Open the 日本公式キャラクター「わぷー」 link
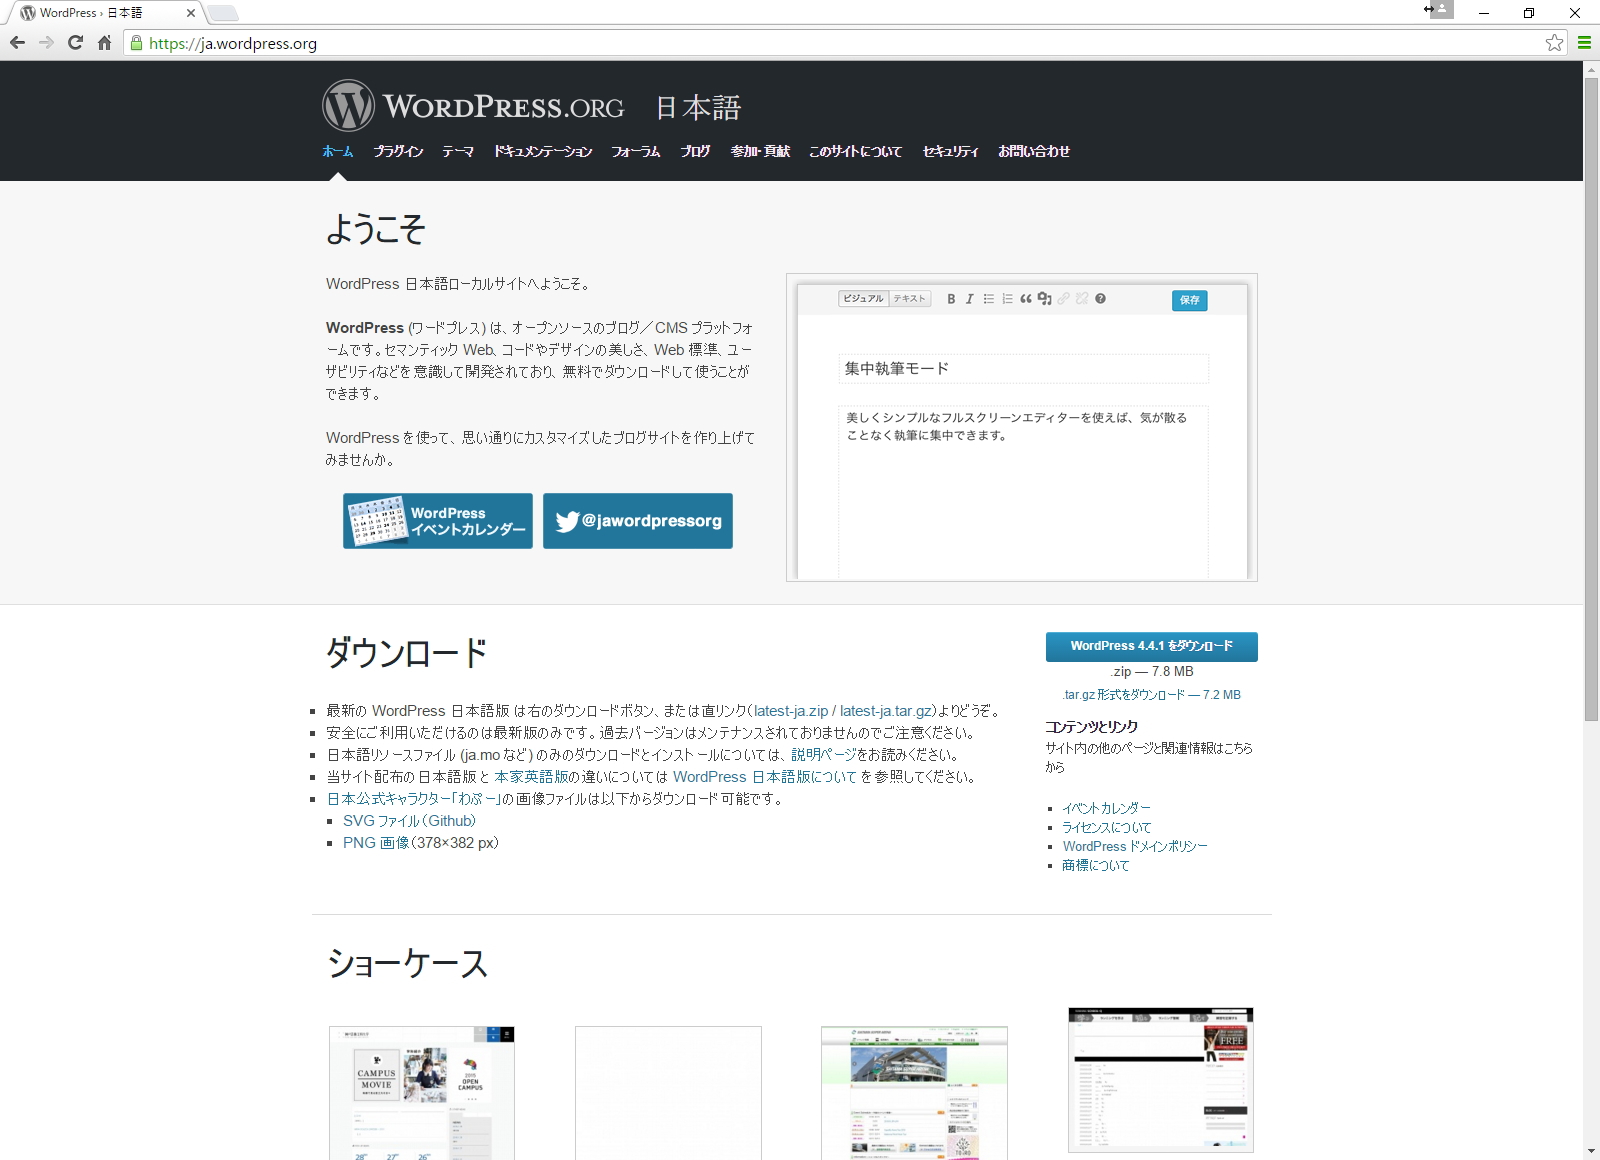This screenshot has width=1600, height=1160. tap(414, 799)
